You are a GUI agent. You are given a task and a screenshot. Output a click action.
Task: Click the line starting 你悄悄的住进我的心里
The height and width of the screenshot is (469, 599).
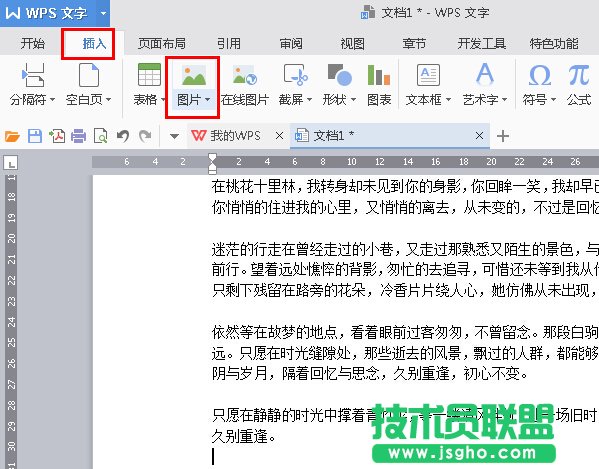[x=405, y=207]
